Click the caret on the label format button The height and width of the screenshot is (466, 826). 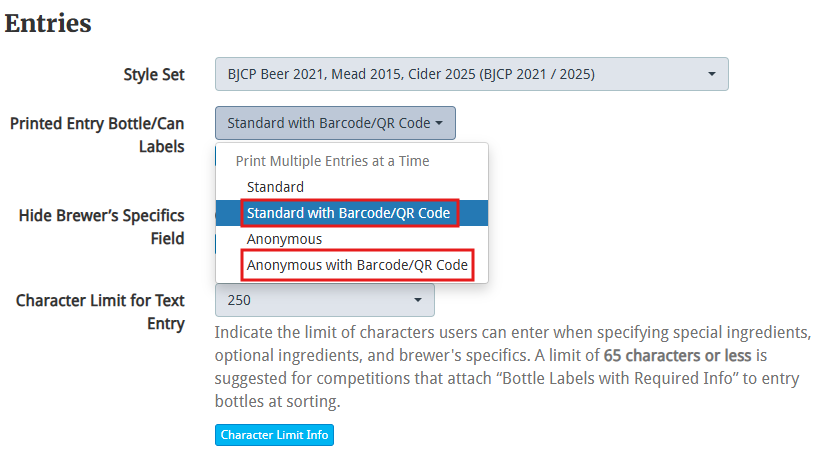tap(439, 124)
